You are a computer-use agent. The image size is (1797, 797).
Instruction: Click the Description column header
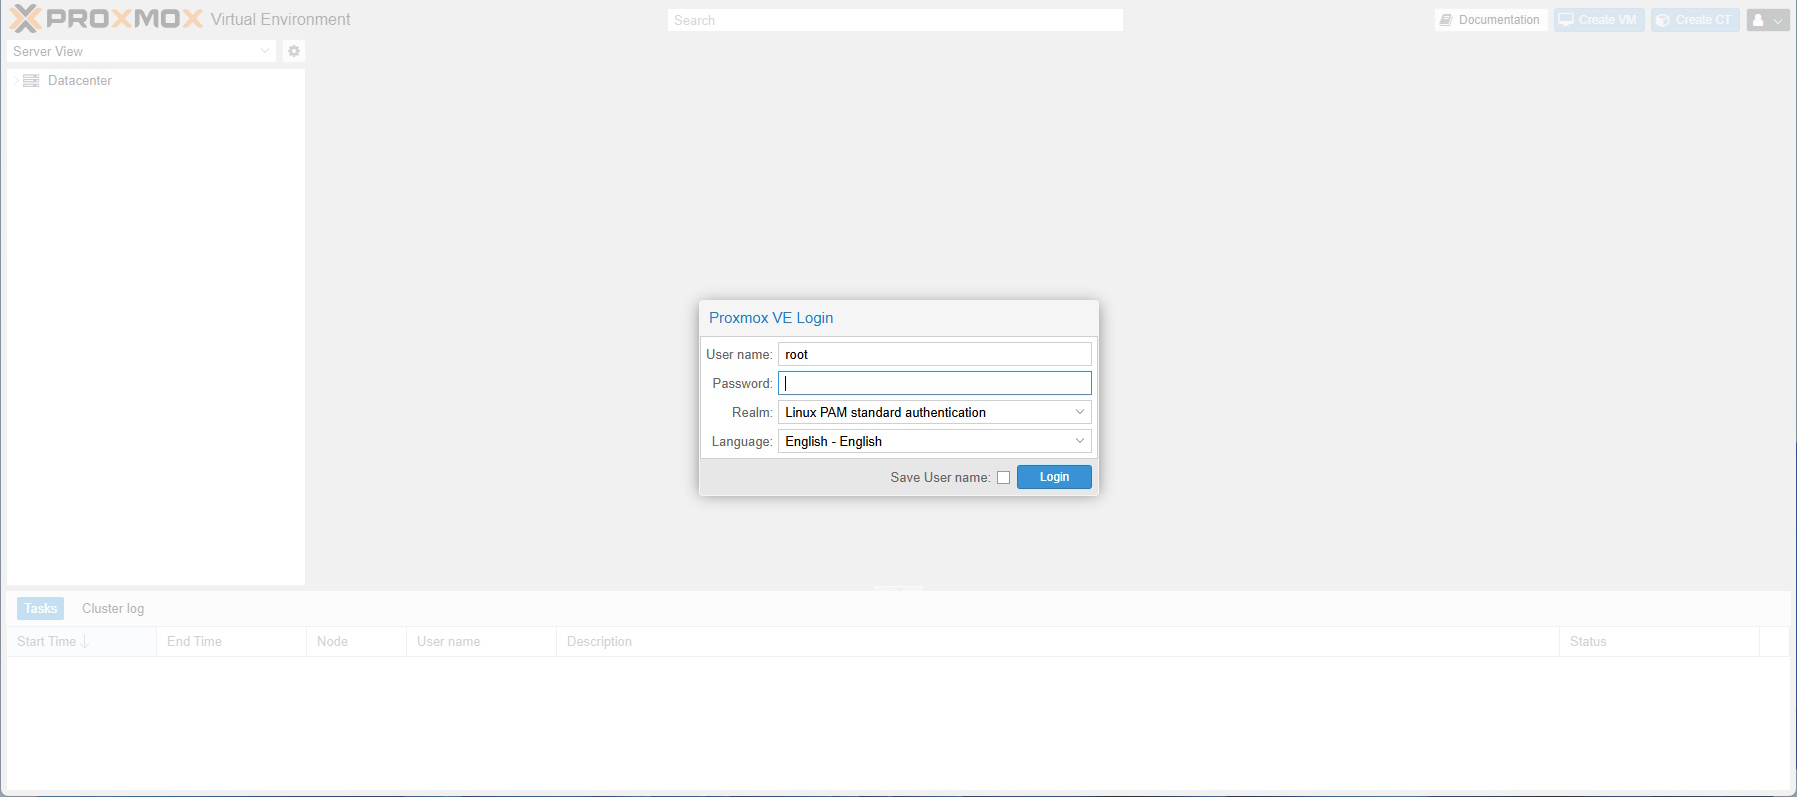1058,641
